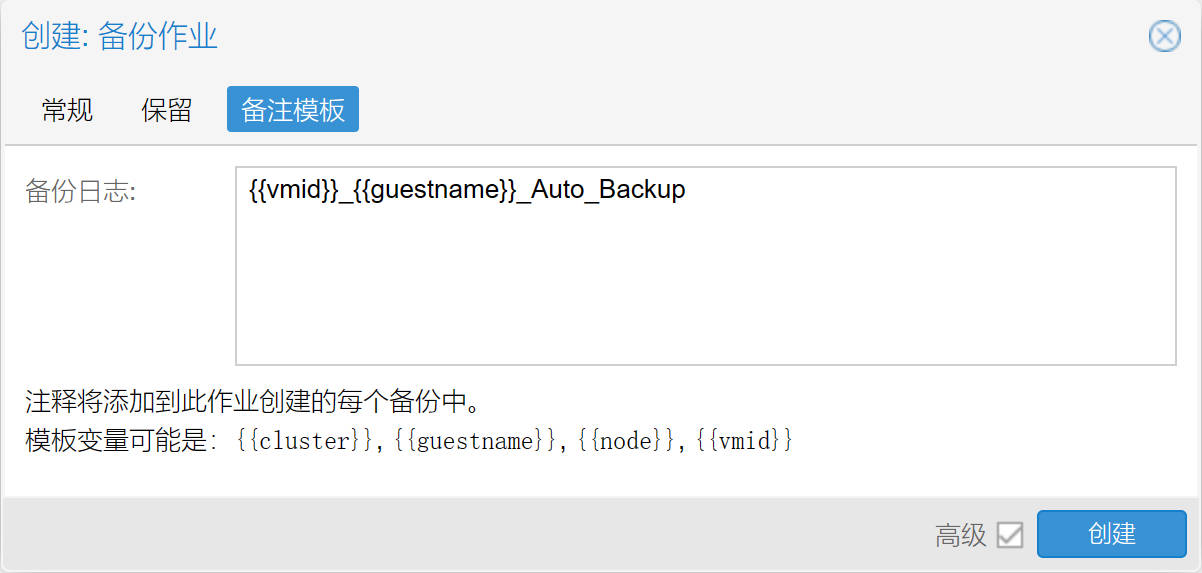Click the 备份日志 field label

coord(80,192)
